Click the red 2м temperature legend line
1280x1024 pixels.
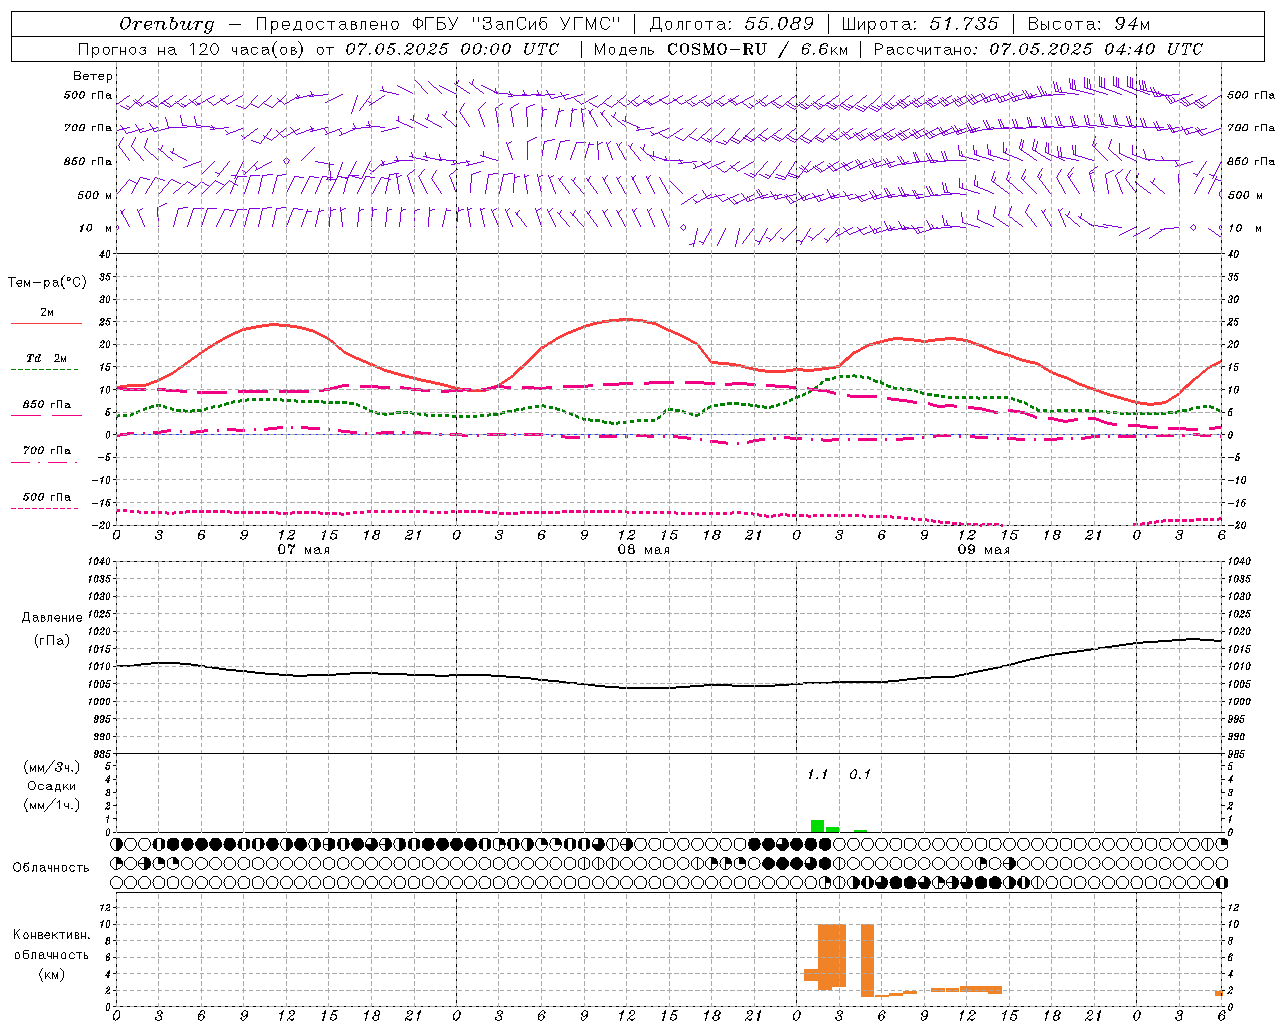click(46, 323)
